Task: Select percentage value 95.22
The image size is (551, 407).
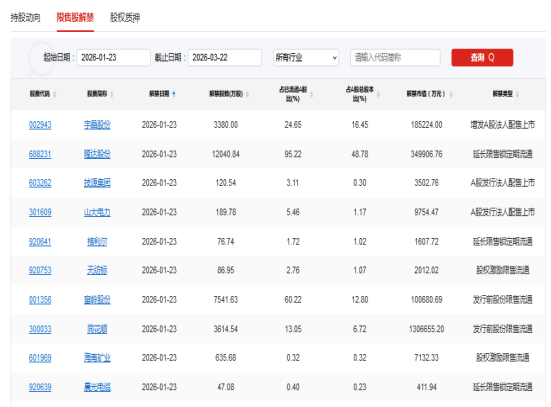Action: (x=293, y=154)
